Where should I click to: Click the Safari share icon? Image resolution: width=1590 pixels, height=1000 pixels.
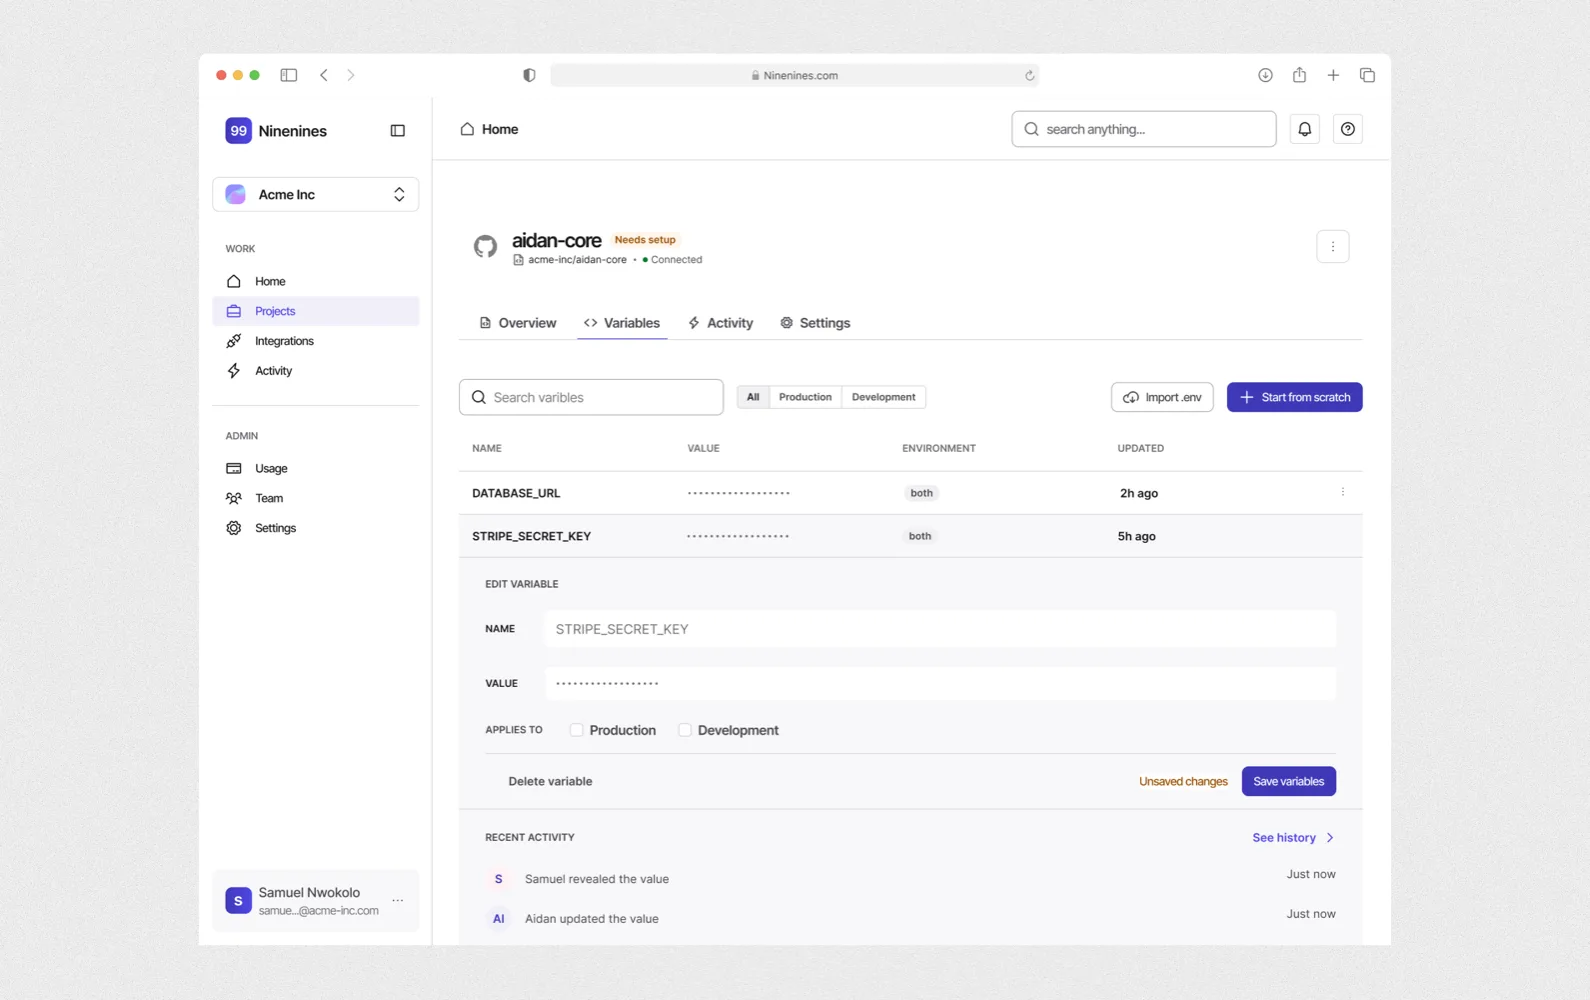(x=1299, y=75)
